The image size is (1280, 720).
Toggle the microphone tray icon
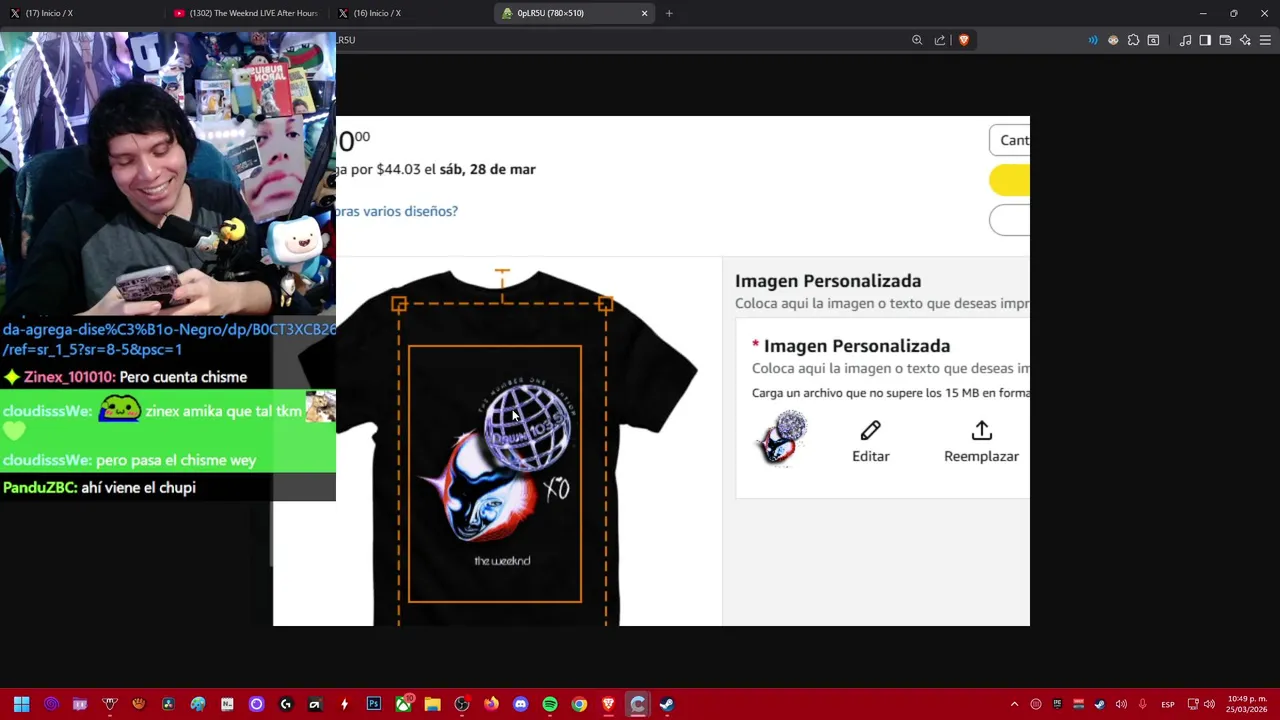tap(1142, 704)
